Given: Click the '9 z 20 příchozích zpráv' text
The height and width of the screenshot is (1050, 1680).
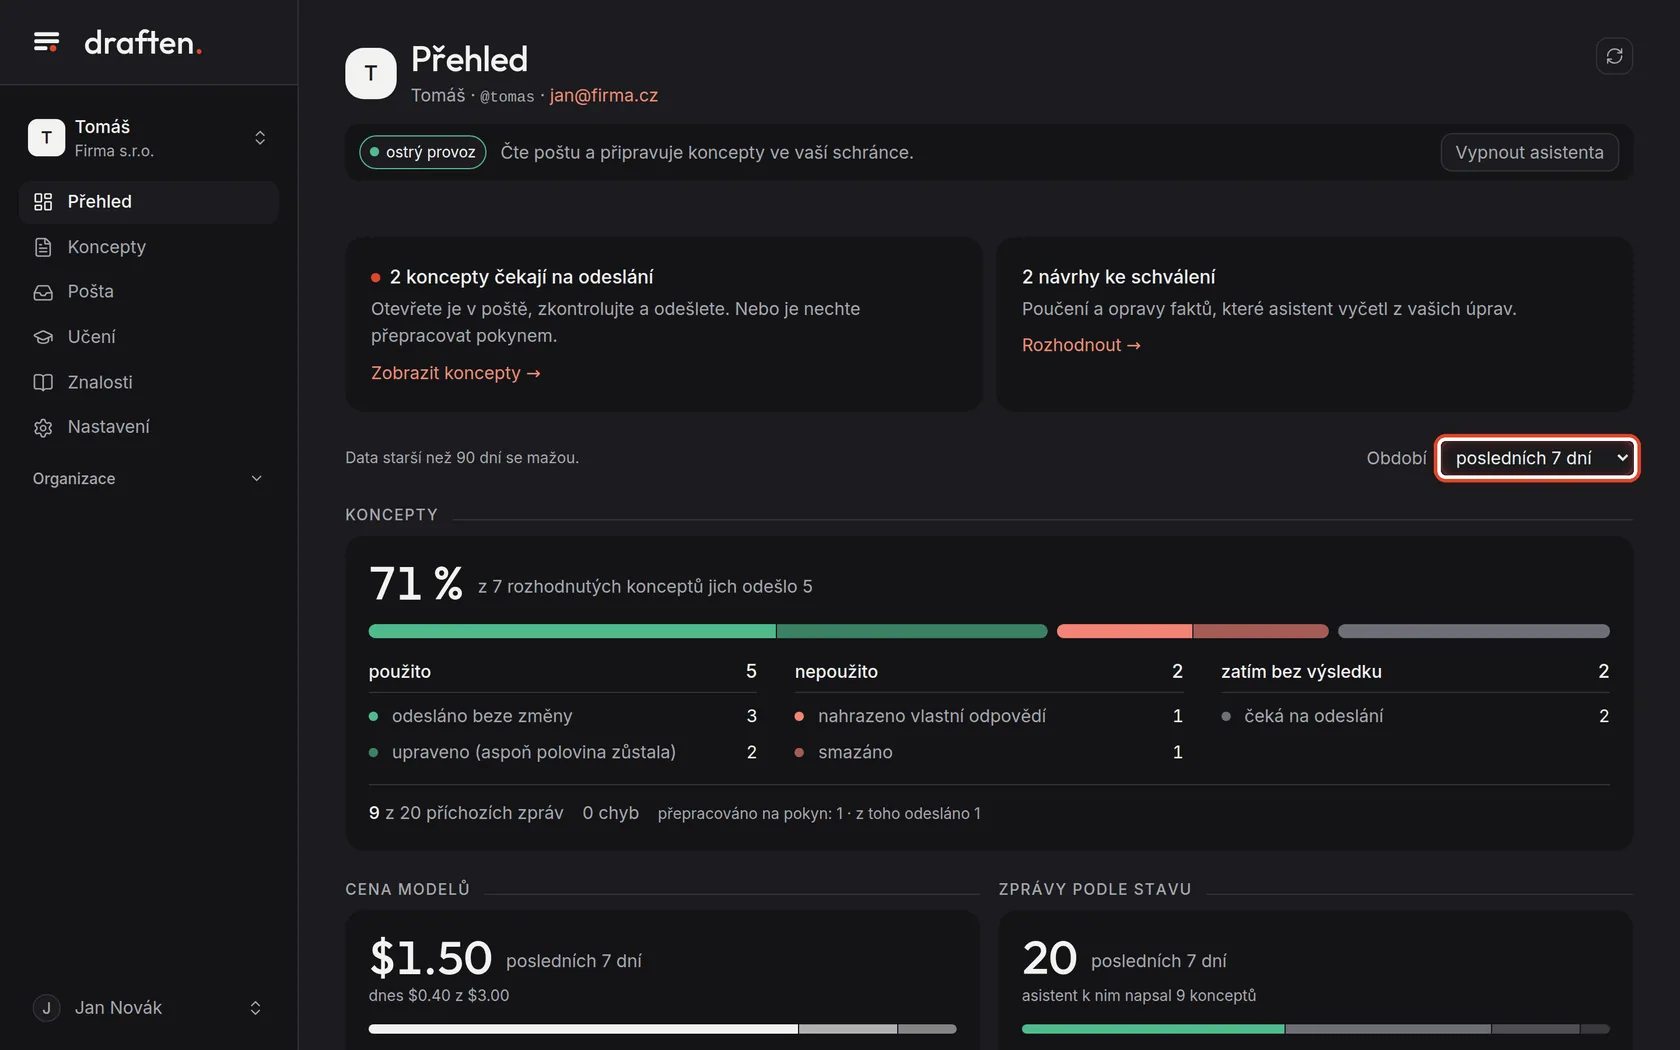Looking at the screenshot, I should (x=466, y=813).
